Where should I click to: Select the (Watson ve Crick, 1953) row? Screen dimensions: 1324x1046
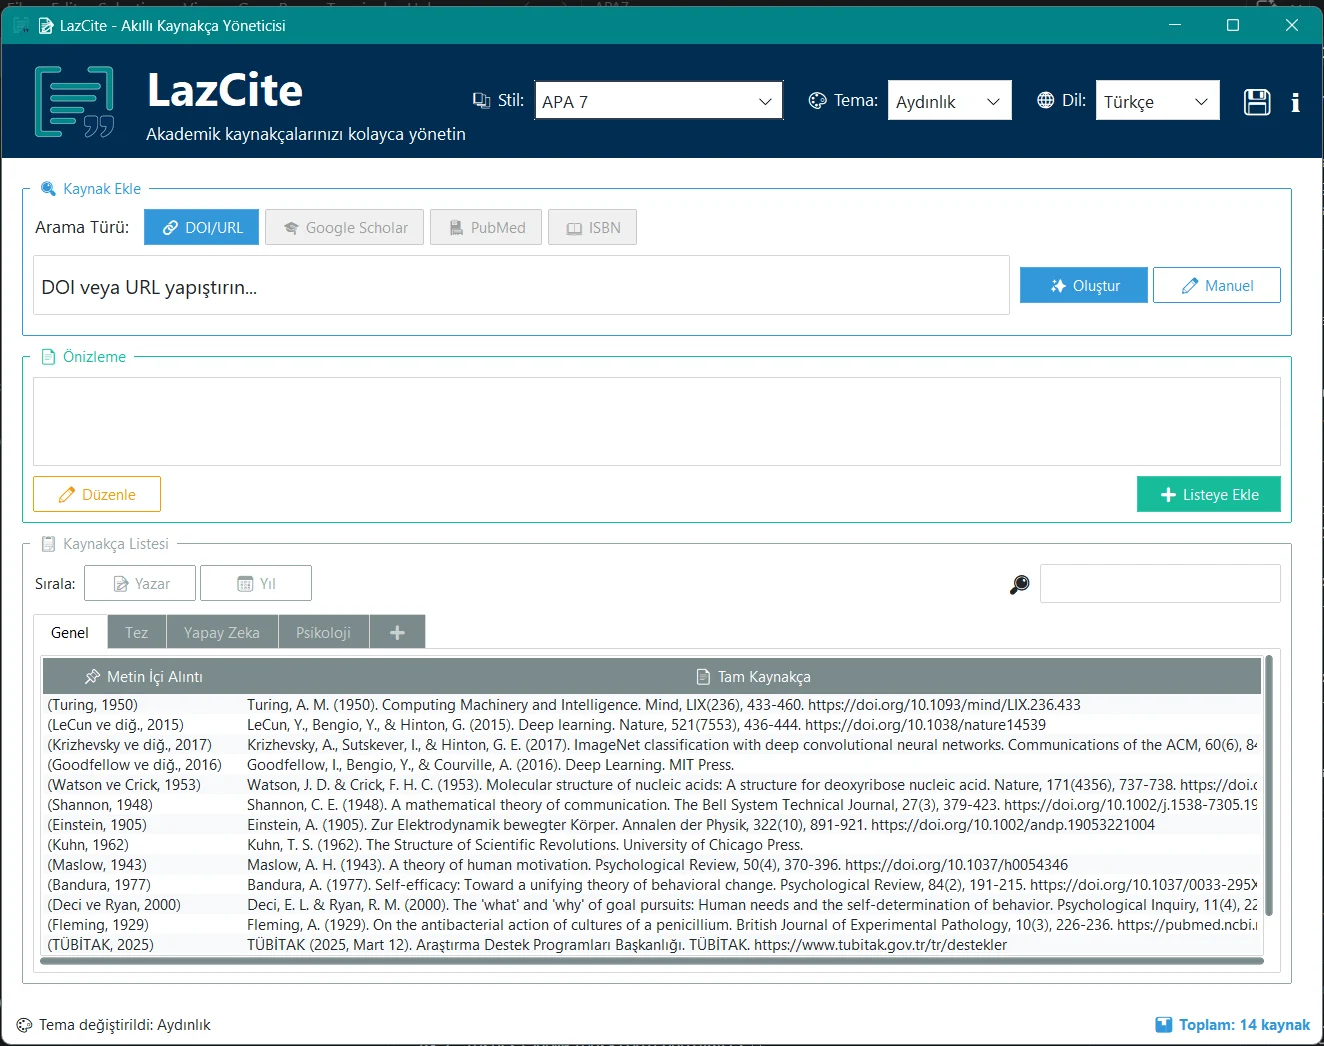point(652,785)
